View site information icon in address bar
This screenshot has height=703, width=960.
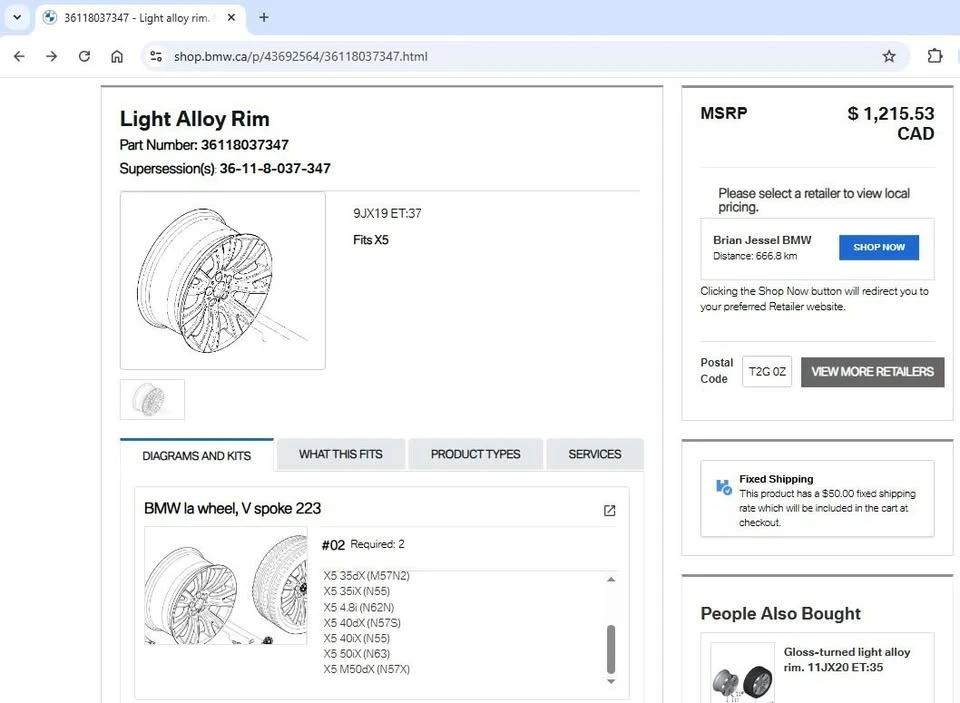[x=156, y=56]
